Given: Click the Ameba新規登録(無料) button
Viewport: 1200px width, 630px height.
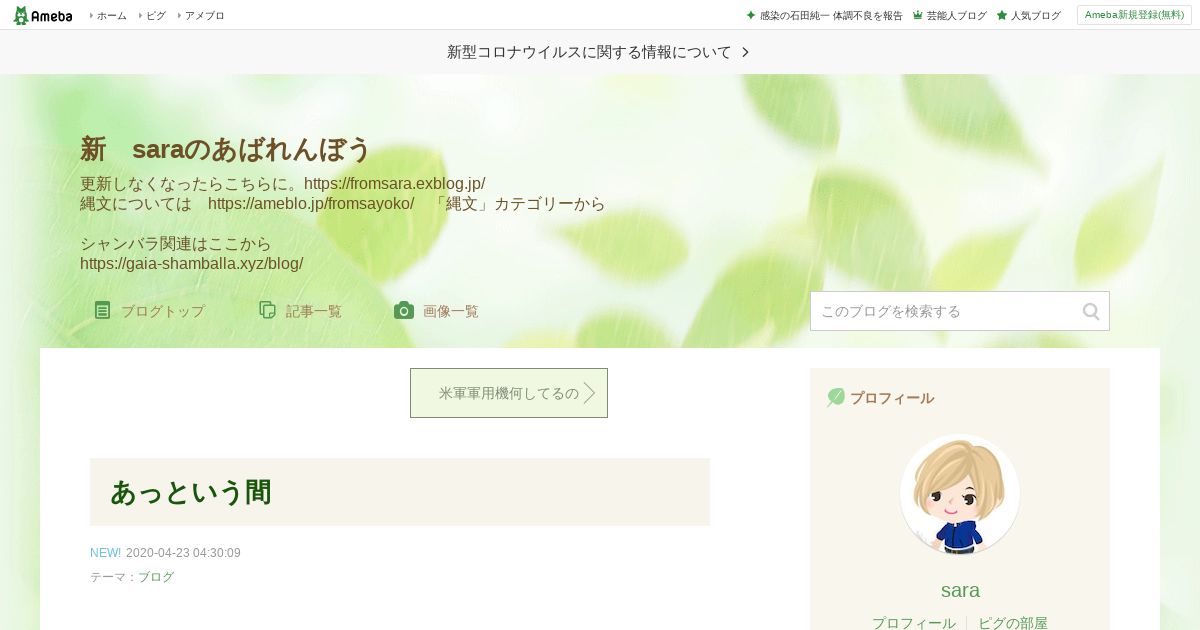Looking at the screenshot, I should pyautogui.click(x=1134, y=15).
